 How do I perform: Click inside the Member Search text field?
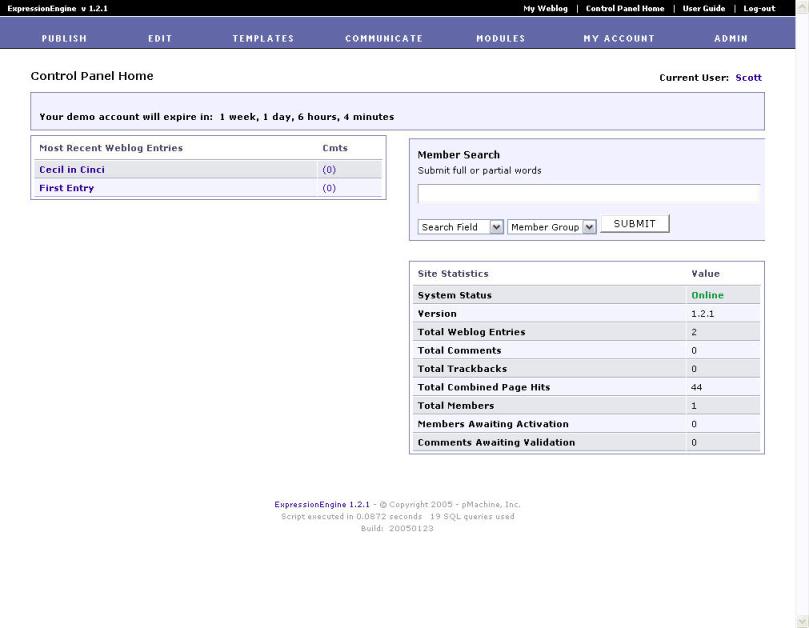click(588, 194)
